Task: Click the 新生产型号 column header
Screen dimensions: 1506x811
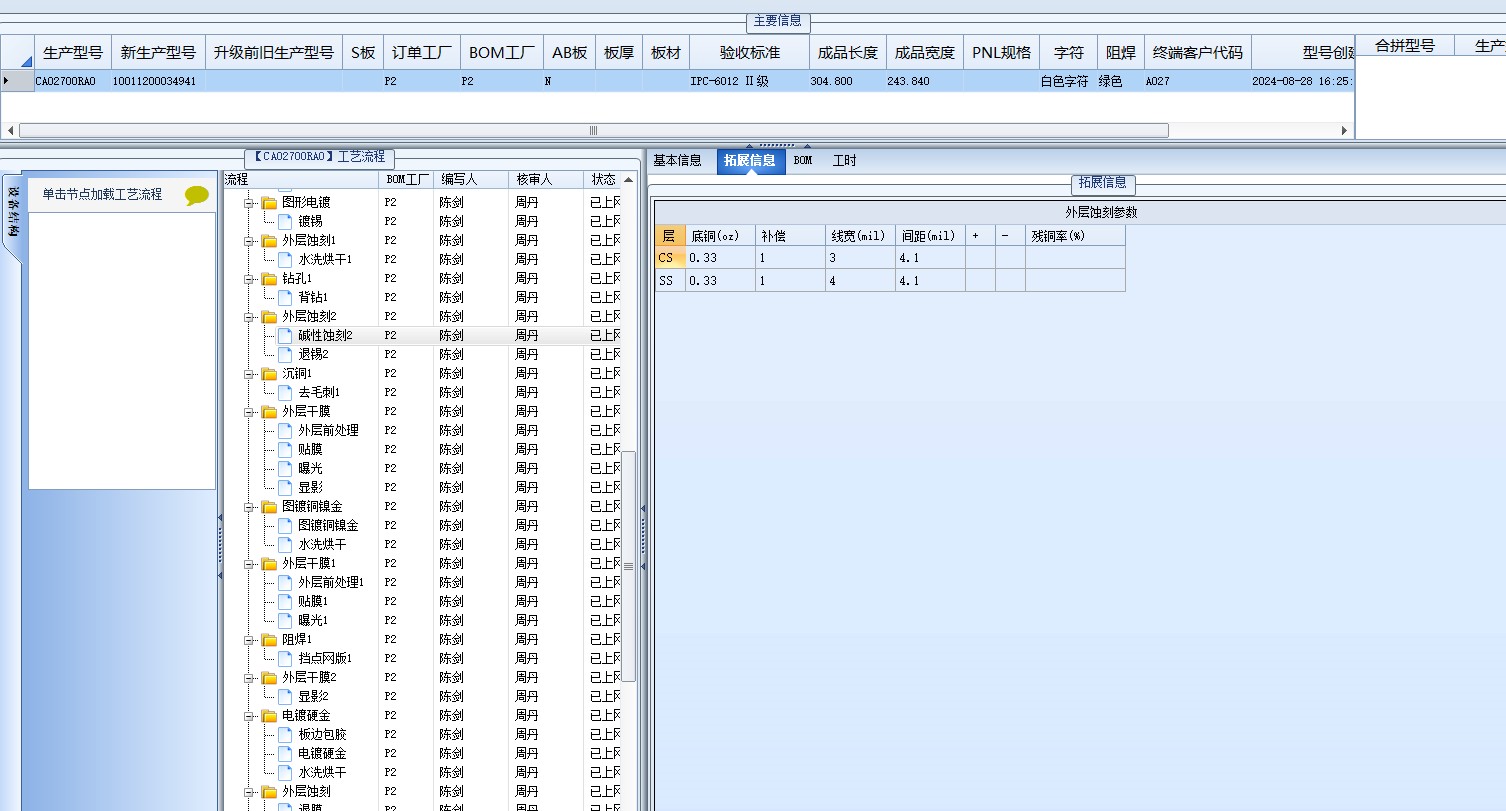Action: tap(158, 53)
